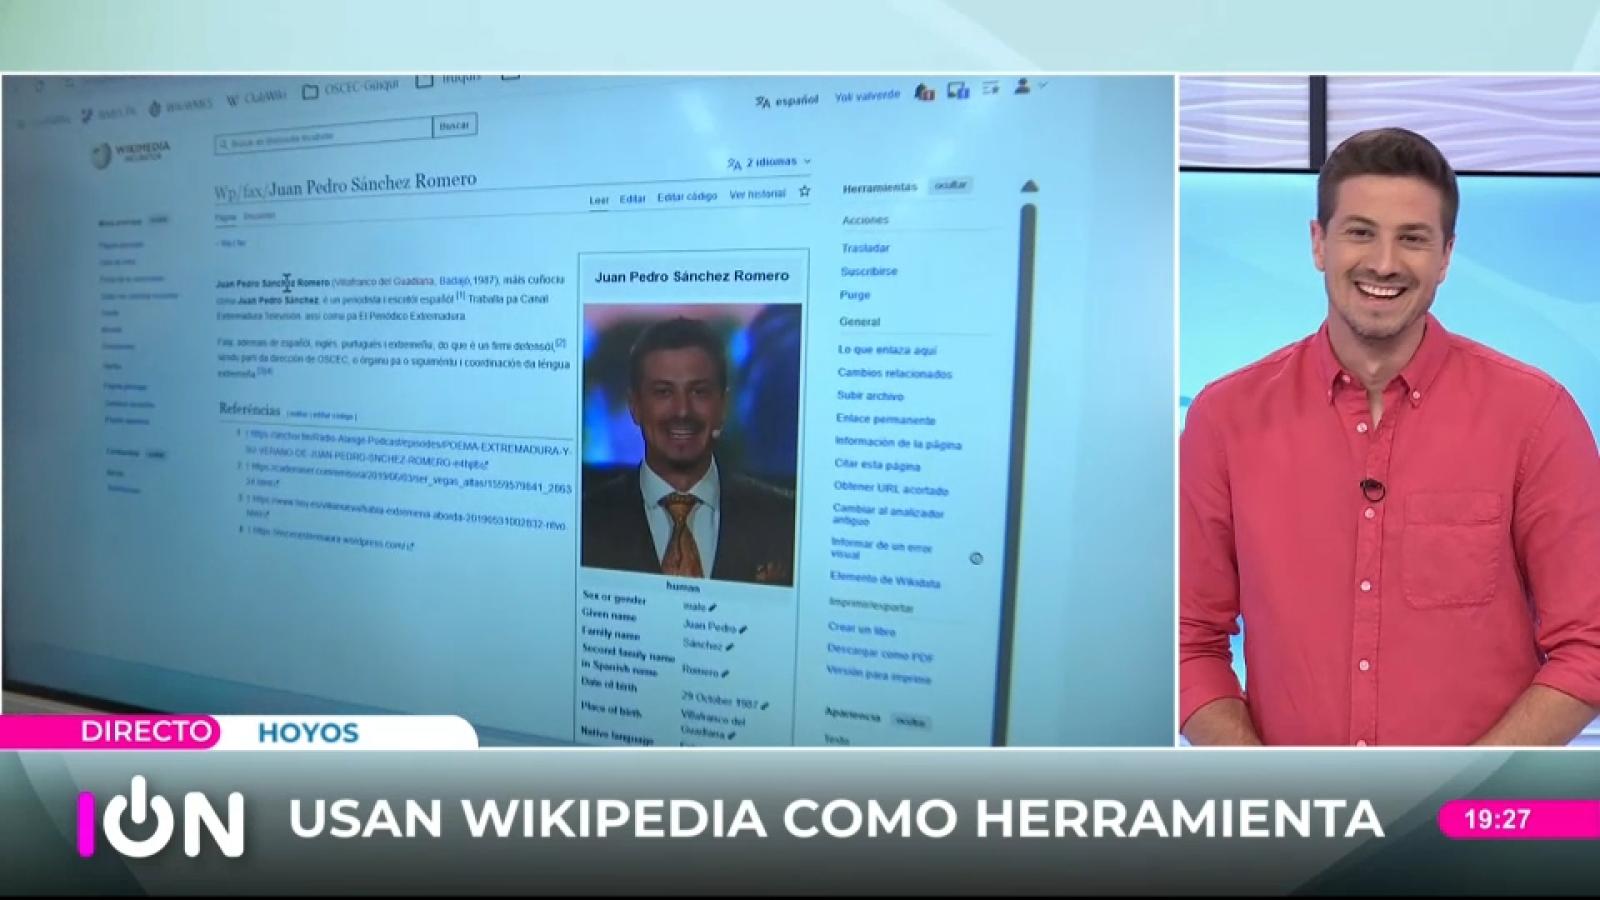The width and height of the screenshot is (1600, 900).
Task: Click Subir archivo link
Action: 869,396
